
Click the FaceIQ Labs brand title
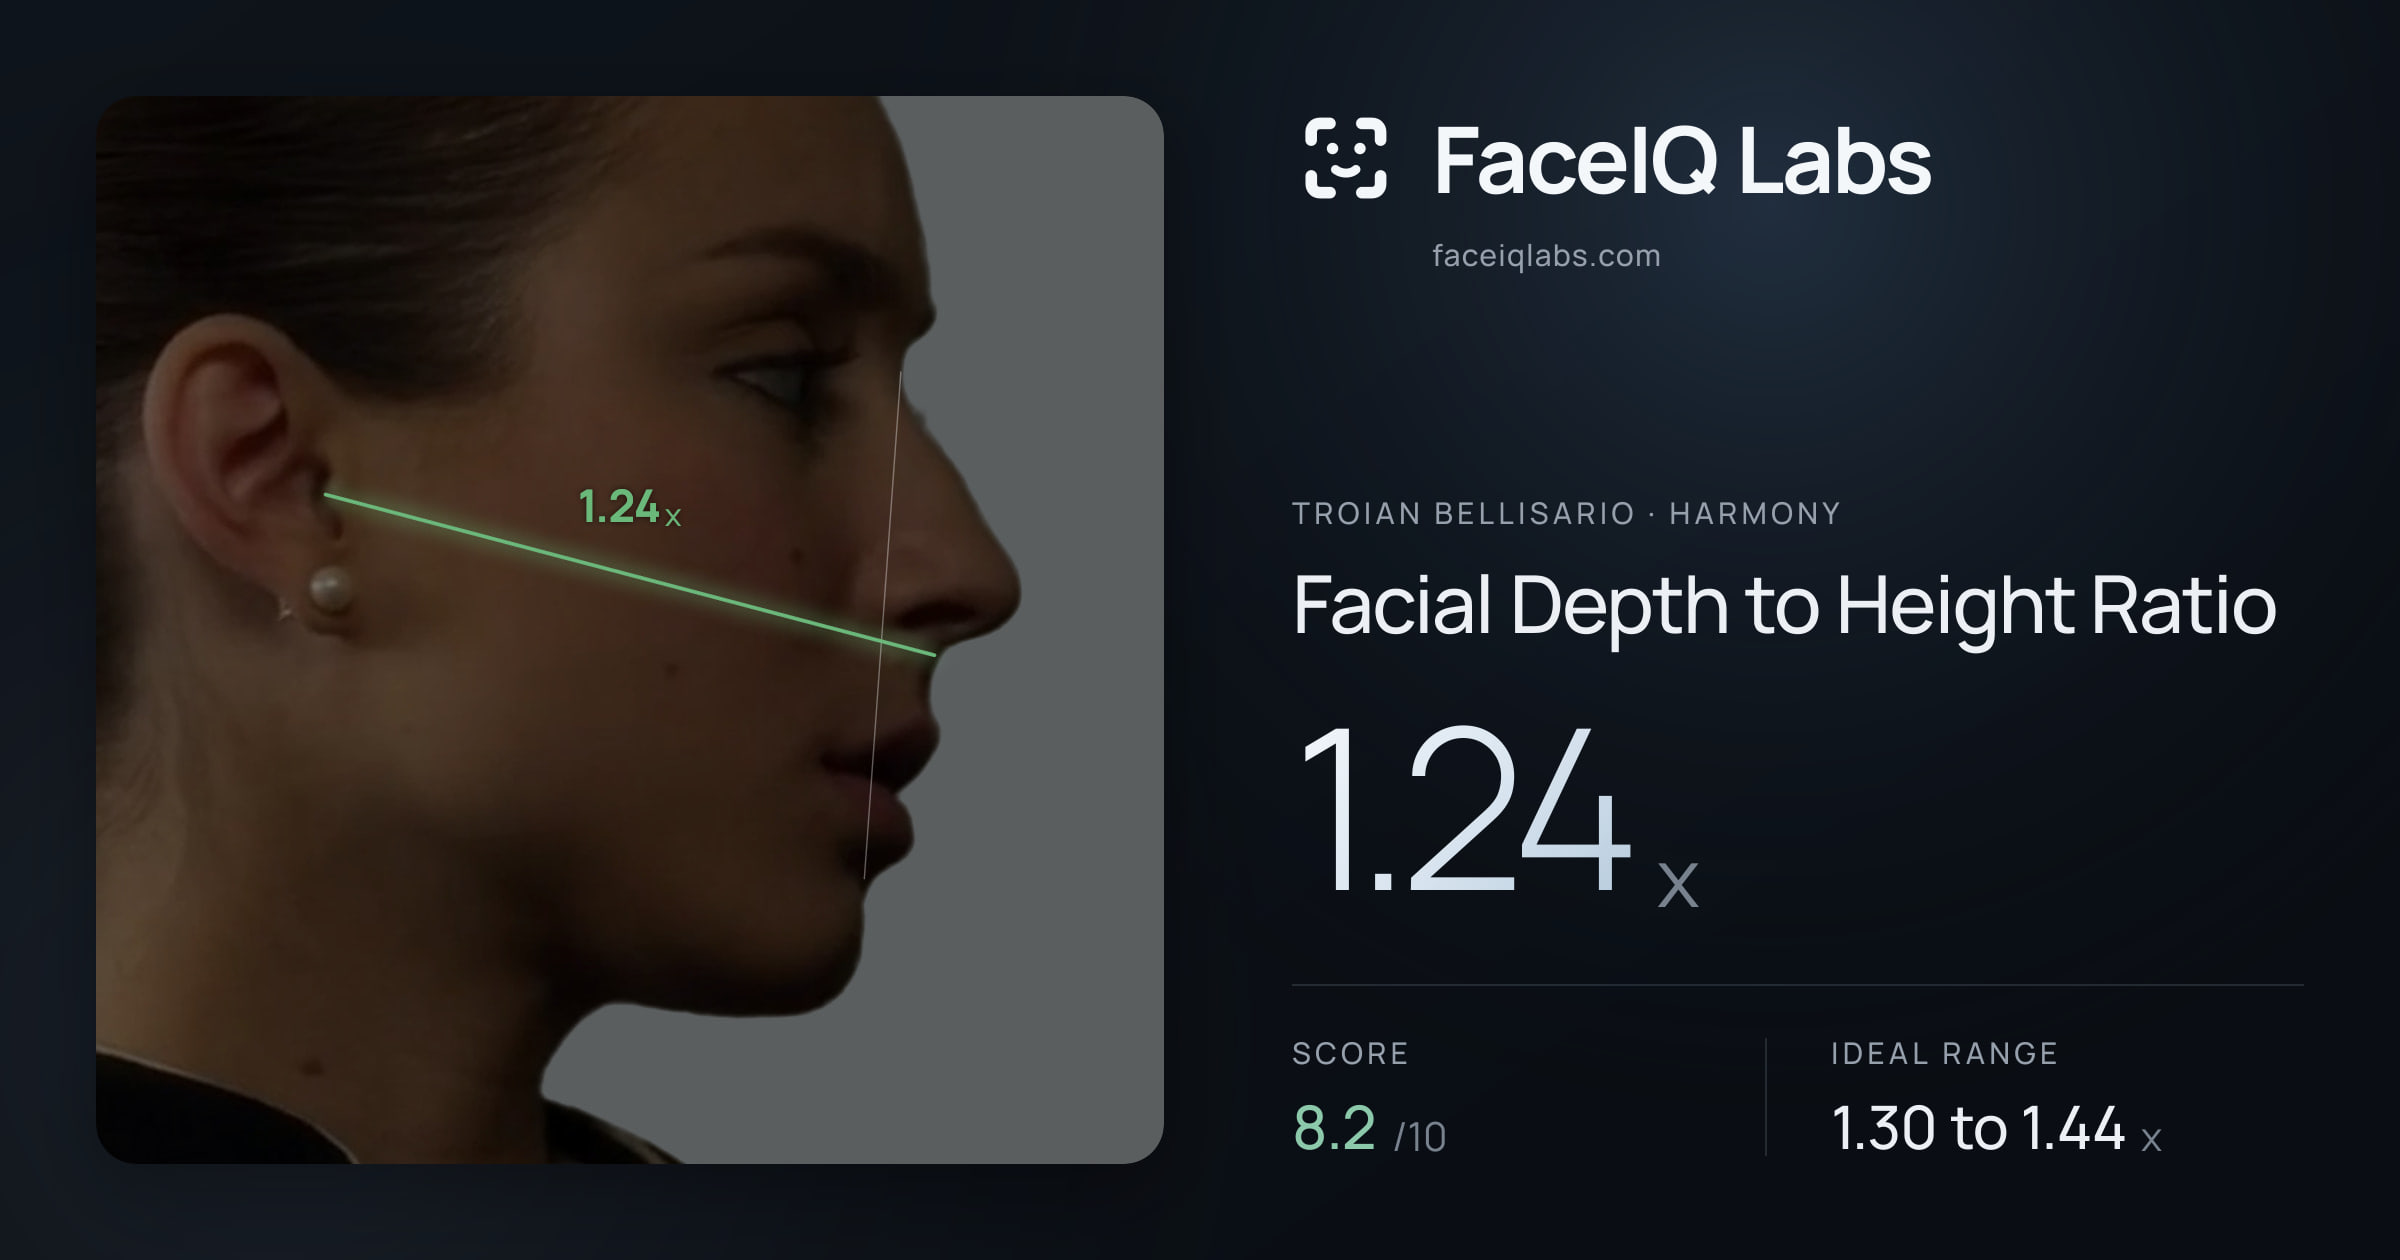point(1682,160)
